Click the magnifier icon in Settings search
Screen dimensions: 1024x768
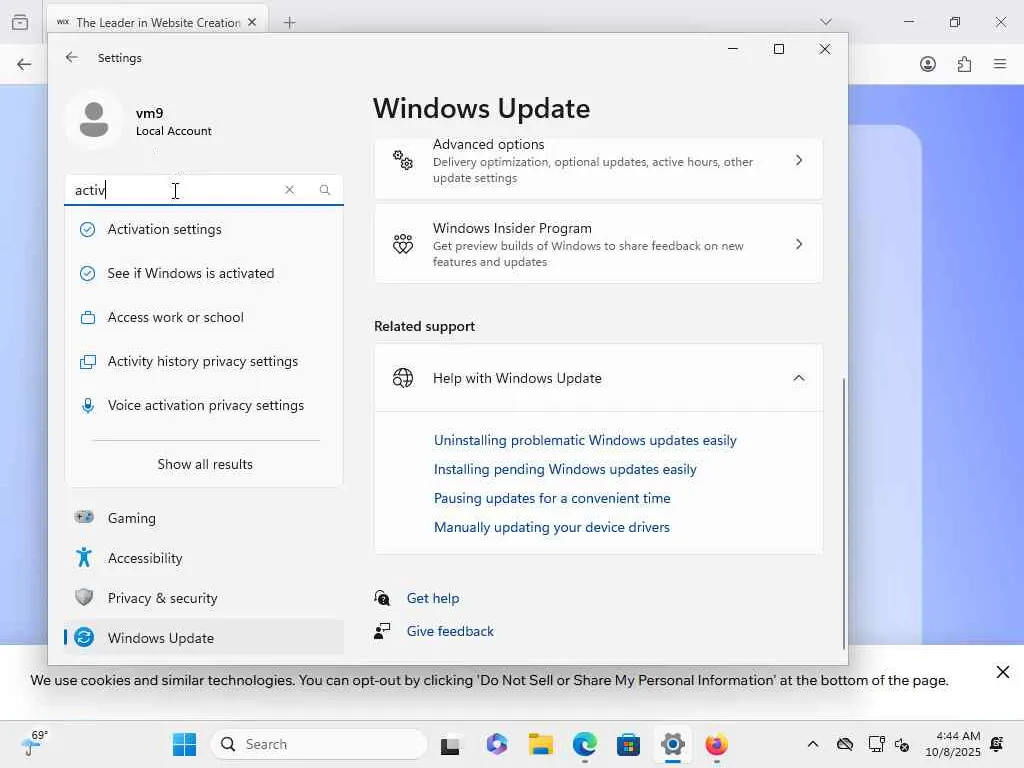(x=325, y=189)
